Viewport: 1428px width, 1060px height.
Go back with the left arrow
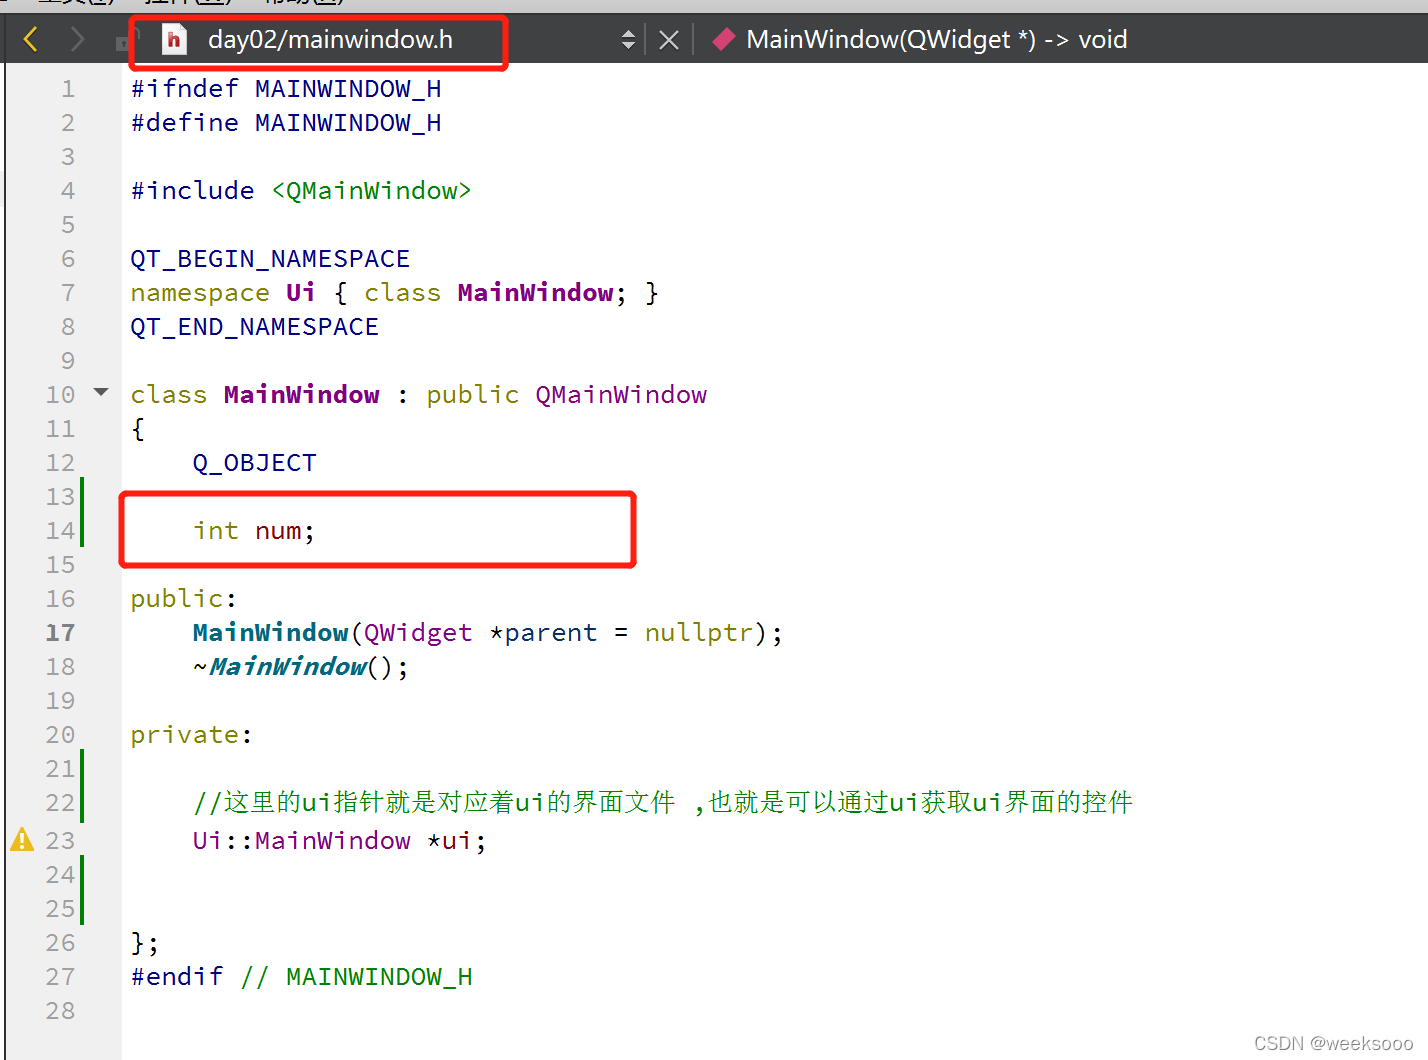(31, 40)
